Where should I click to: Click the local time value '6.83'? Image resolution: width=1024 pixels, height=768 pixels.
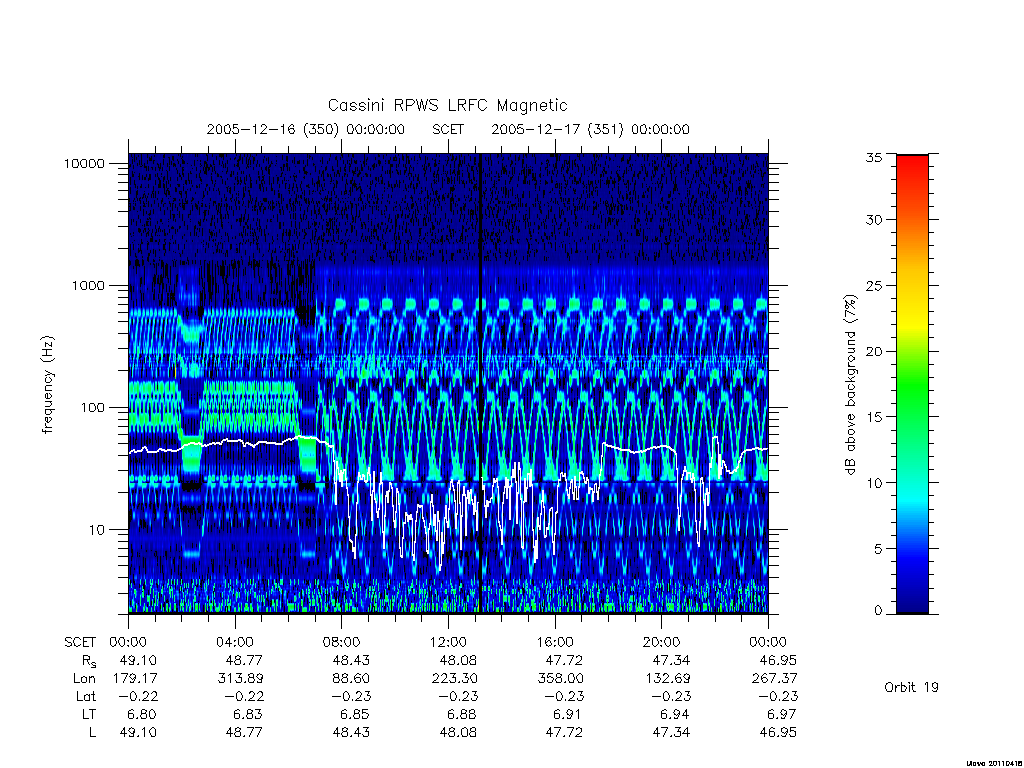[x=248, y=714]
